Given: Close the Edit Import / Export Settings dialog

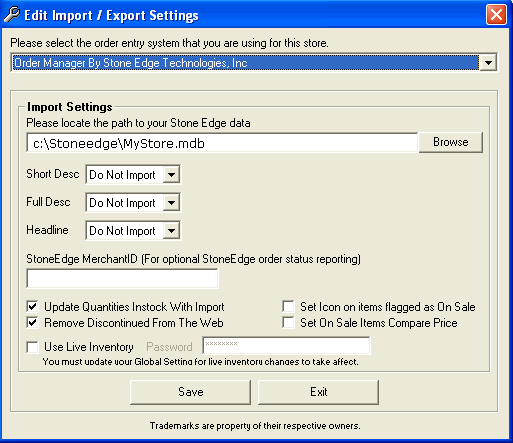Looking at the screenshot, I should click(496, 15).
